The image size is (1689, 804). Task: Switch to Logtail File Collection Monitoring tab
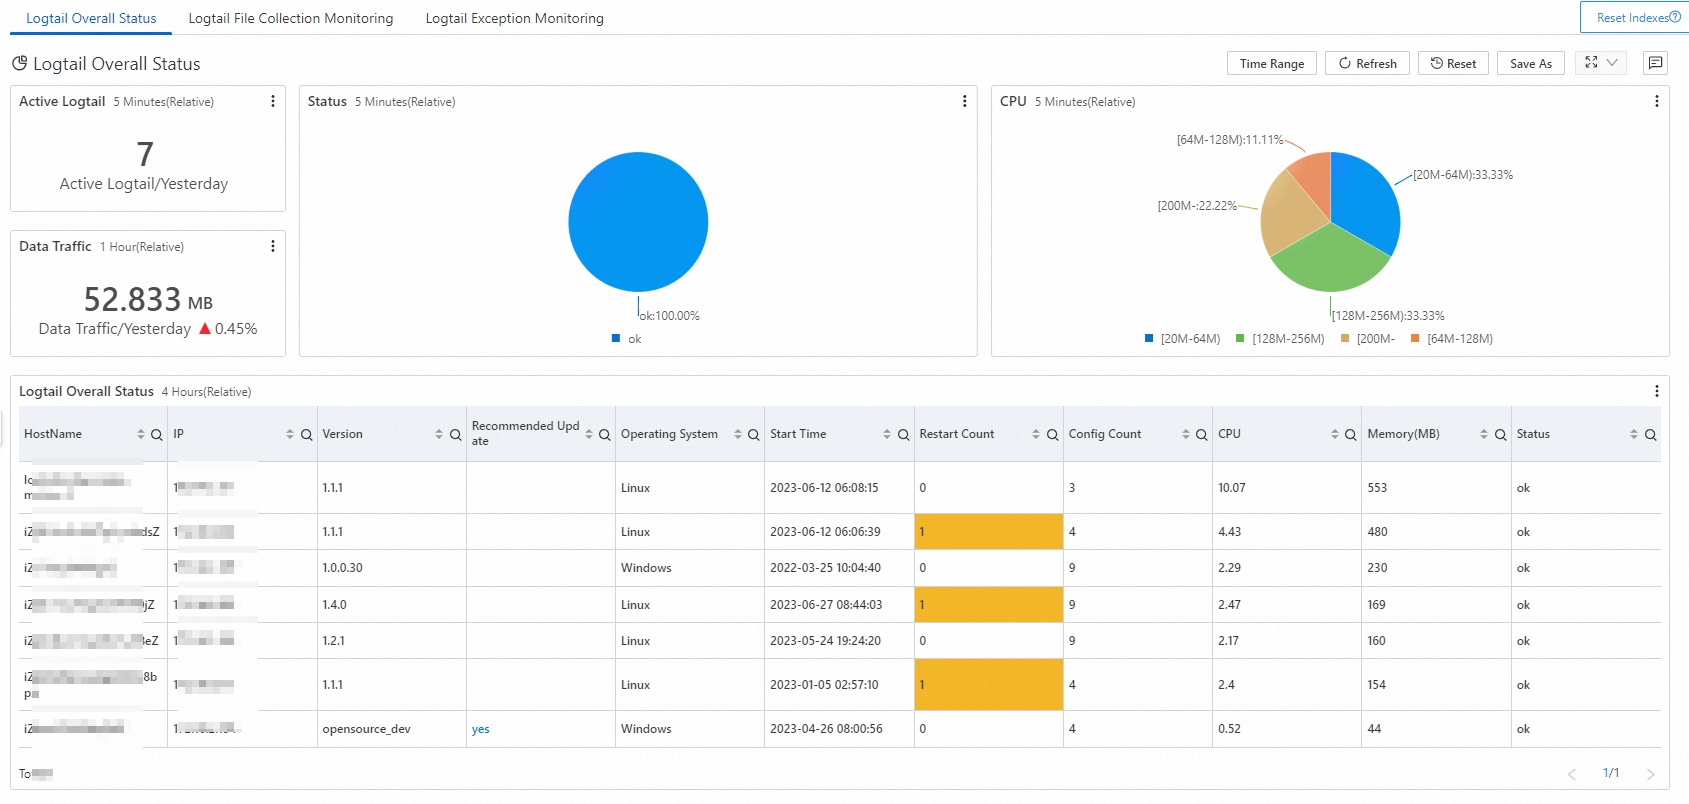290,18
